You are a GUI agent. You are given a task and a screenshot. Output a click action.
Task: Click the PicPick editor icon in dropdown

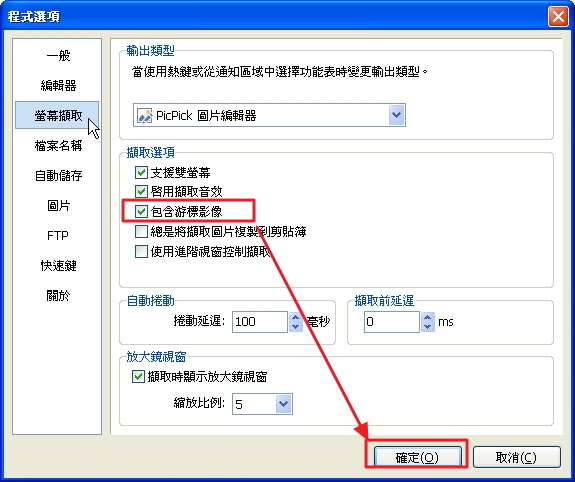pyautogui.click(x=144, y=116)
